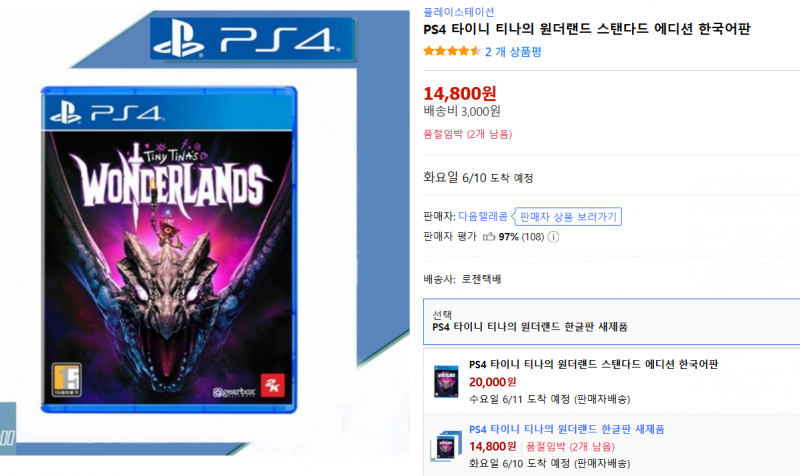Click the 화요일 6/10 도착 예정 delivery text
Image resolution: width=800 pixels, height=476 pixels.
pyautogui.click(x=478, y=178)
